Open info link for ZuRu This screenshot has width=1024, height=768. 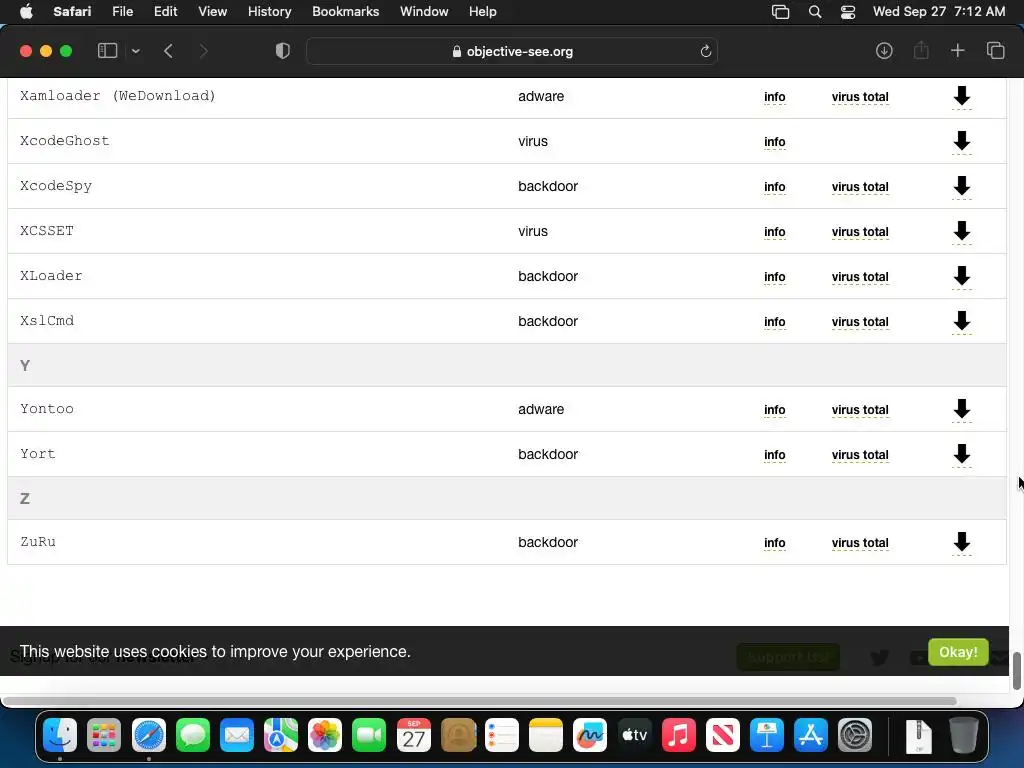pos(775,543)
